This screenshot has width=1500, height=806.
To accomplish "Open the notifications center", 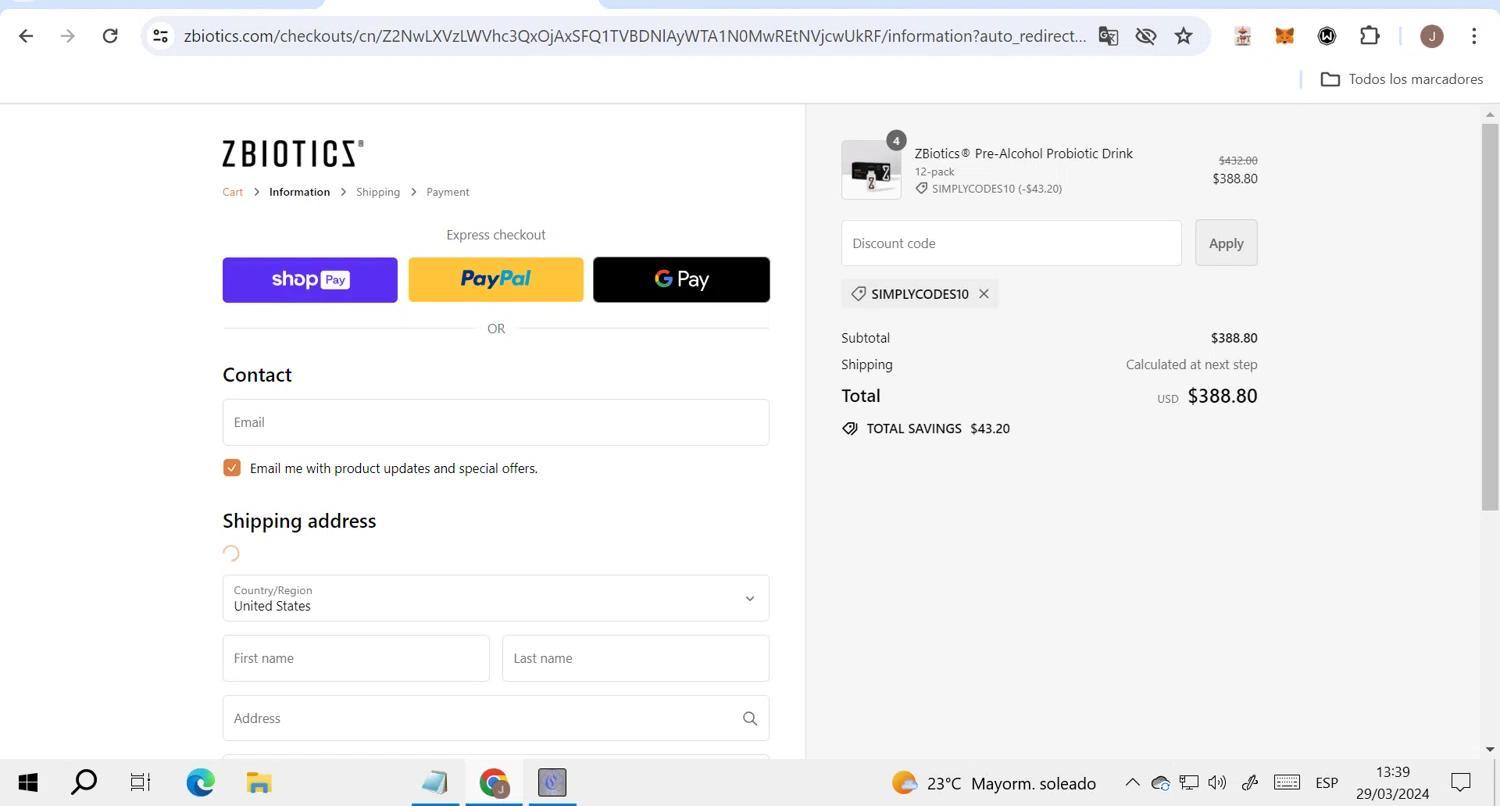I will point(1461,783).
